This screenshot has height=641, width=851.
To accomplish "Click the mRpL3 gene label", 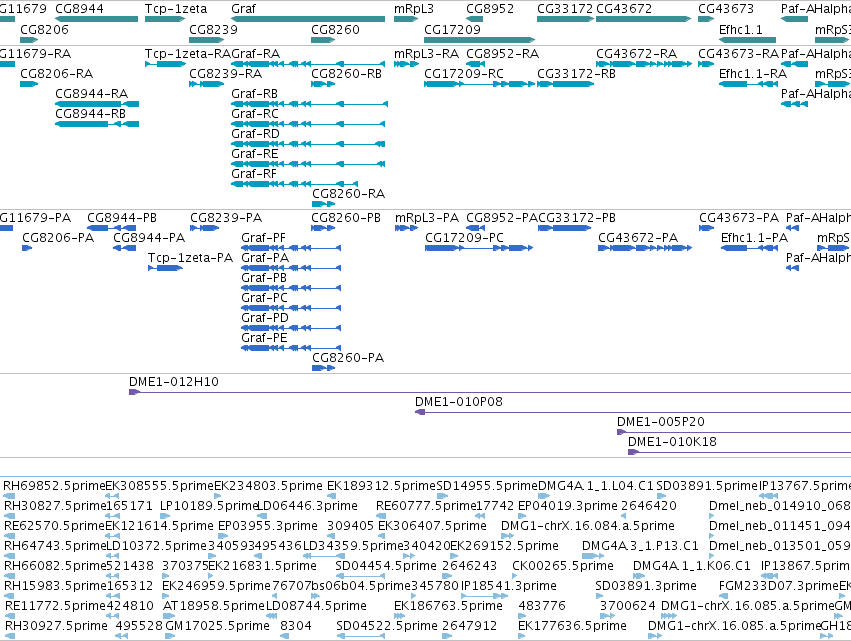I will point(414,9).
